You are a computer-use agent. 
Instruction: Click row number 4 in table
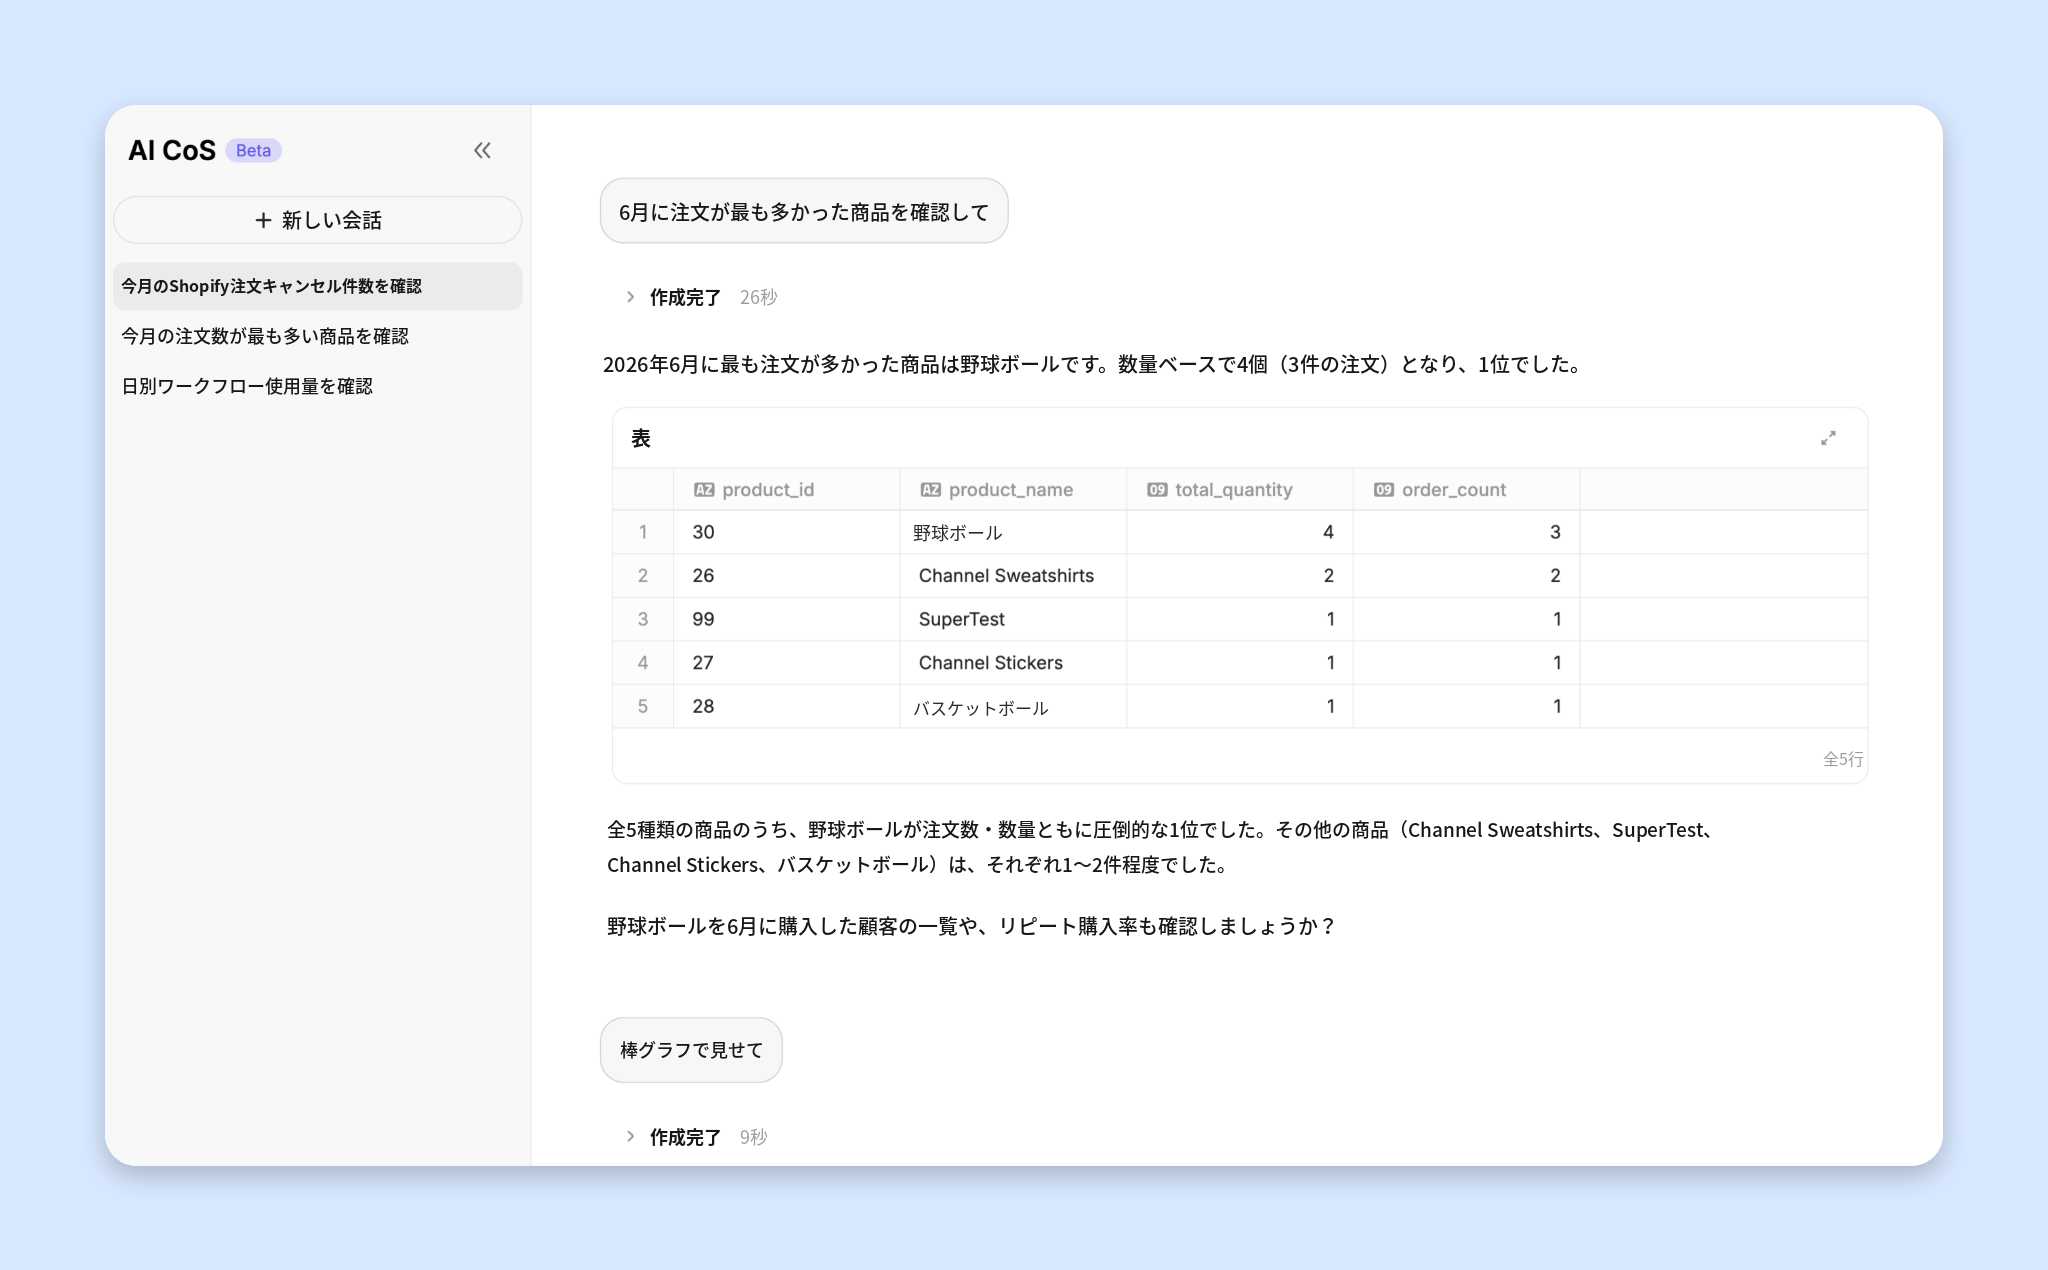pyautogui.click(x=643, y=663)
